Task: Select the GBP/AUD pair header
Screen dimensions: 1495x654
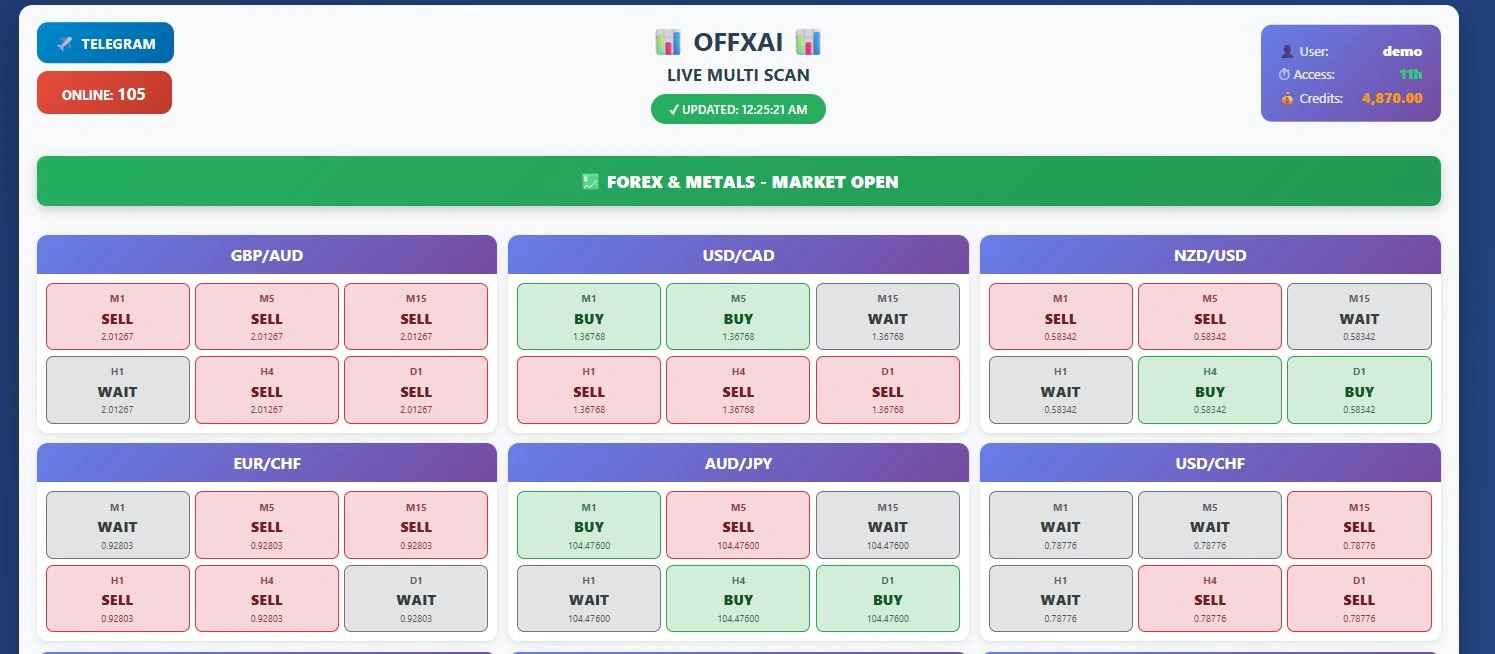Action: [x=266, y=255]
